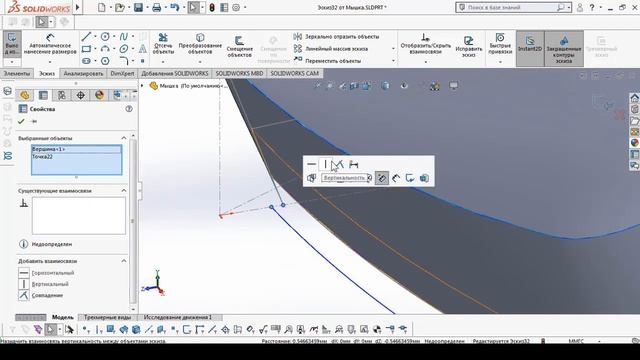Screen dimensions: 640x360
Task: Click the Print icon in the top toolbar
Action: pos(157,7)
